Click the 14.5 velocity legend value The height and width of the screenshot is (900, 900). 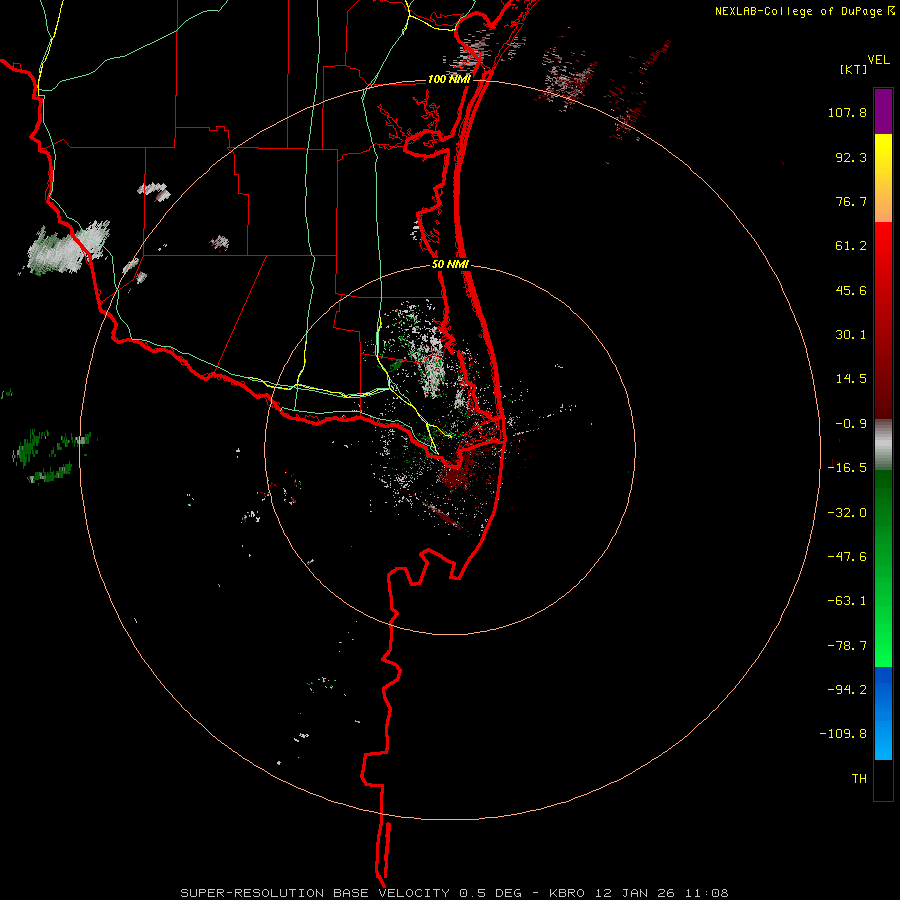click(x=851, y=379)
